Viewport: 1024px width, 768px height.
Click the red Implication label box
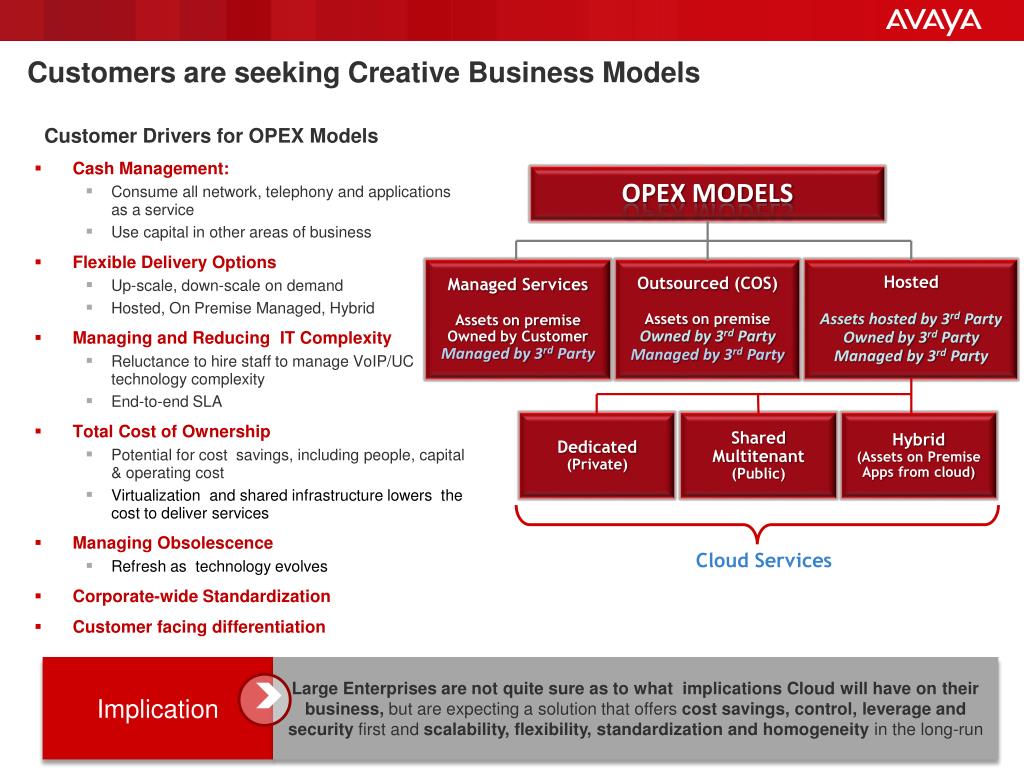click(157, 709)
